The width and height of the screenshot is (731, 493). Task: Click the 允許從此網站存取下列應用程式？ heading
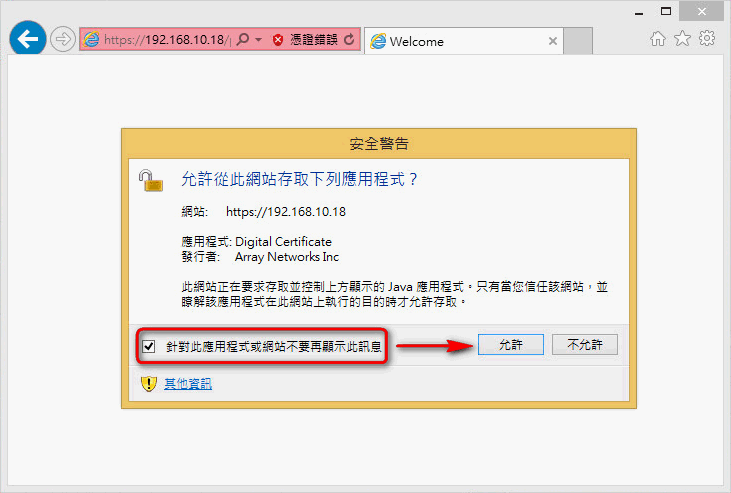[299, 179]
